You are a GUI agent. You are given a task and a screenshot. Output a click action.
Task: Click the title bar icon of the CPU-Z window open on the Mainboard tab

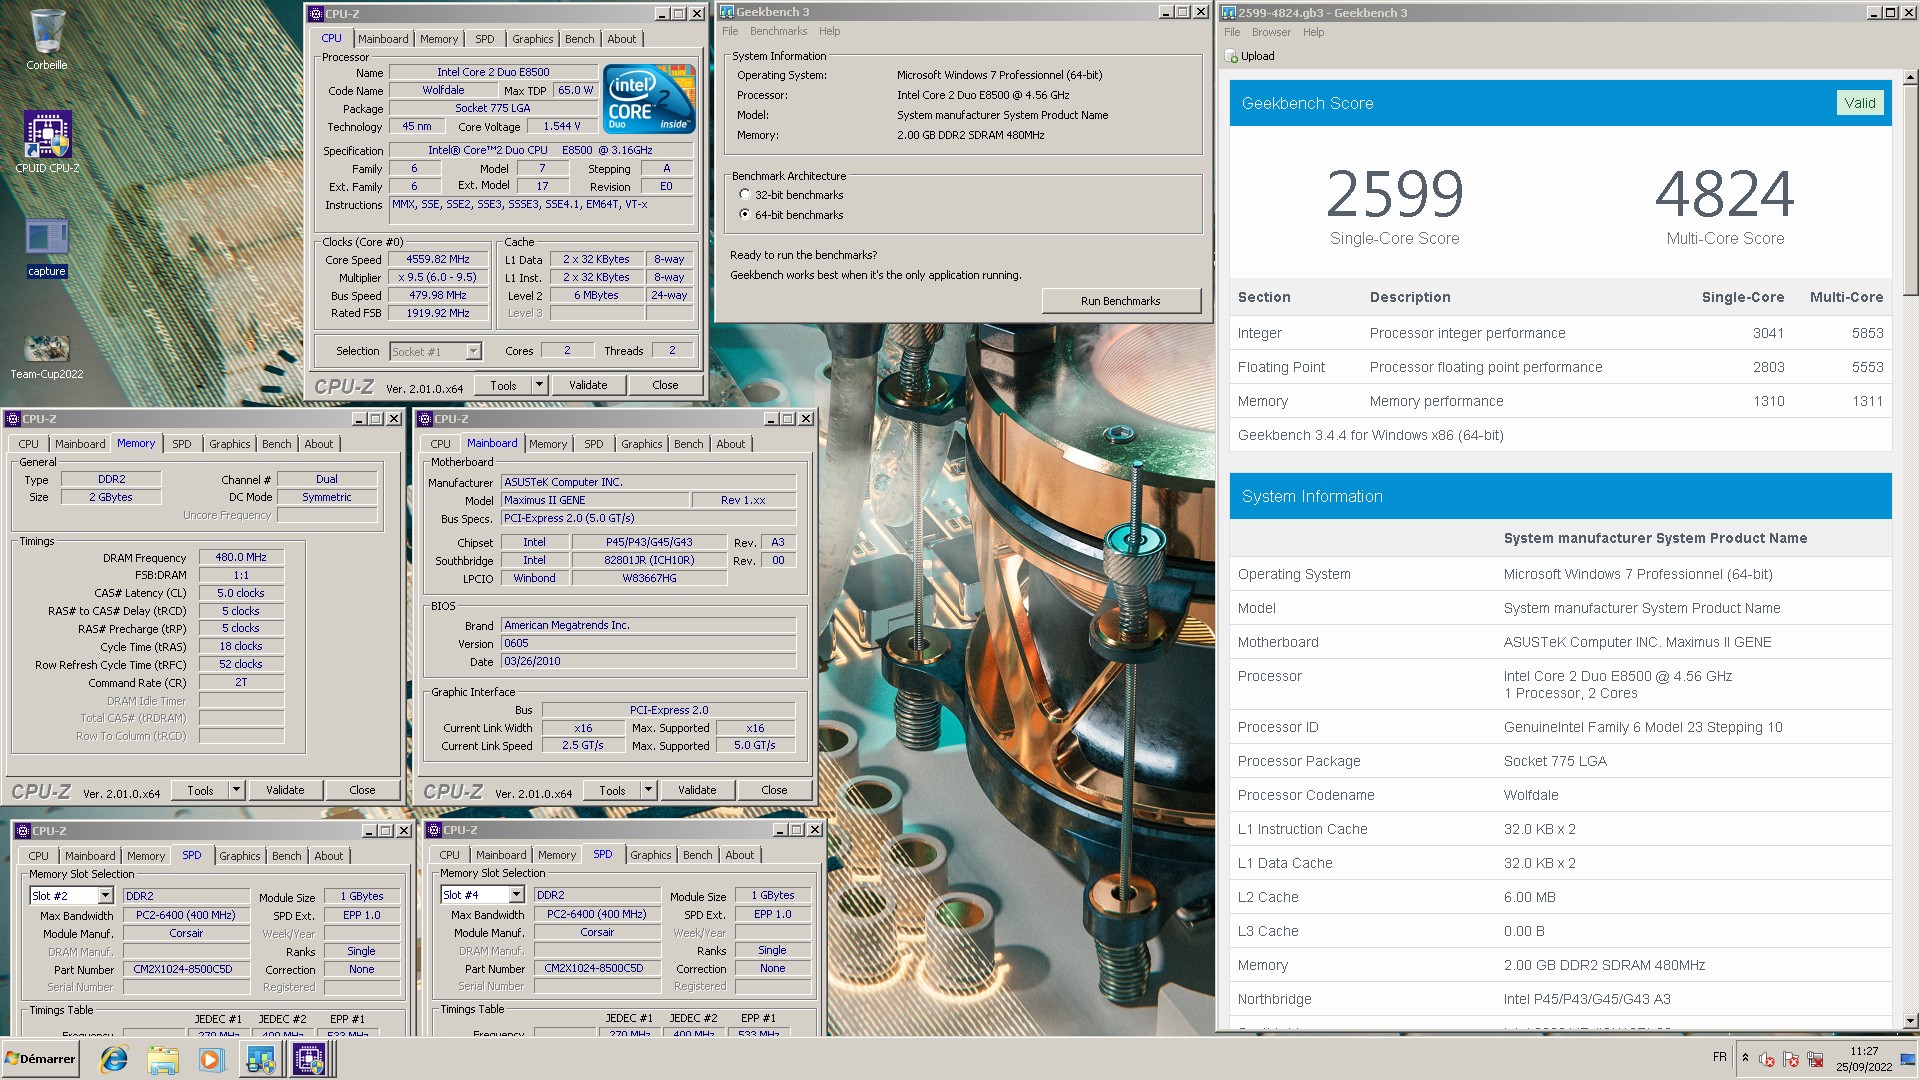point(425,418)
